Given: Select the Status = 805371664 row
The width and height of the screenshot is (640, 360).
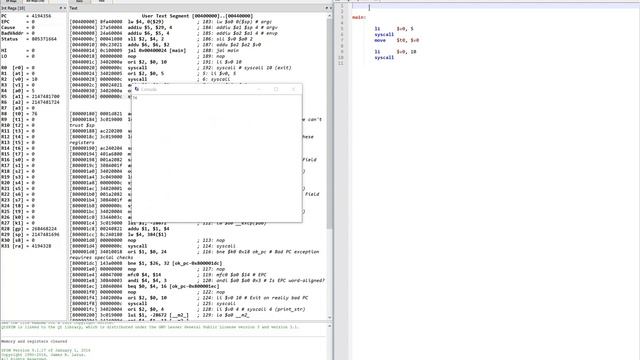Looking at the screenshot, I should pyautogui.click(x=29, y=39).
